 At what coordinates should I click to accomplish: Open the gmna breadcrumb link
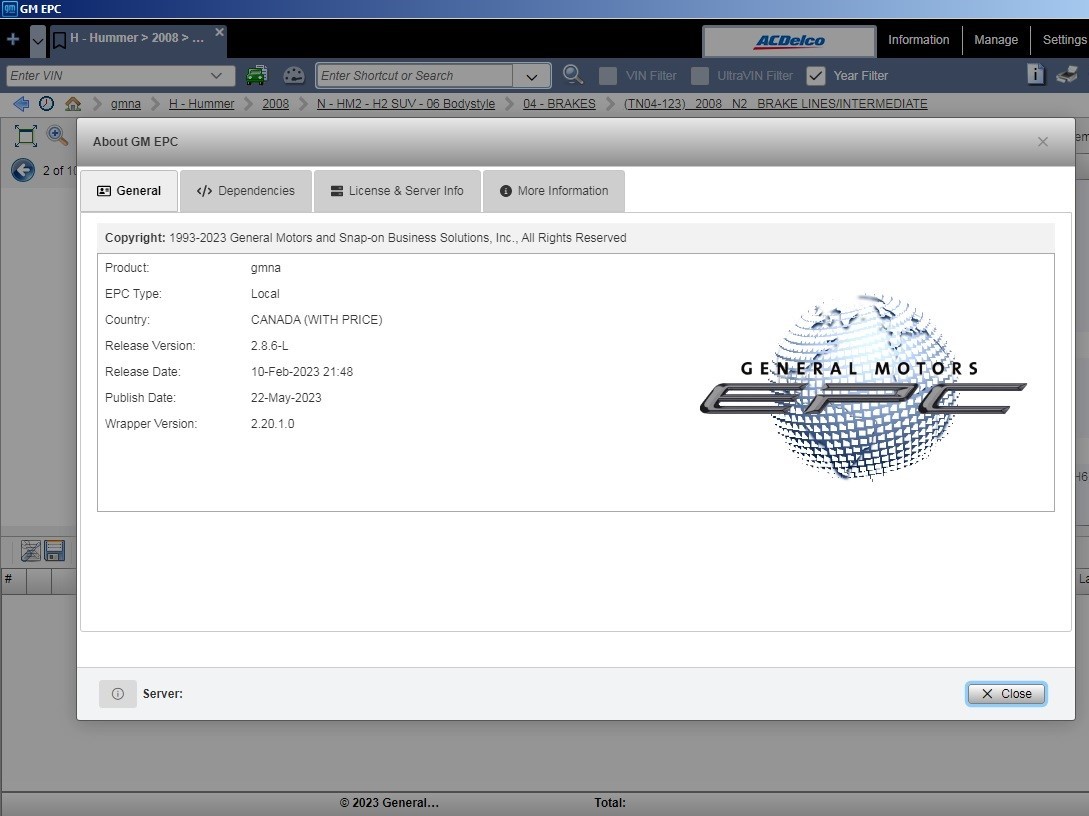126,103
